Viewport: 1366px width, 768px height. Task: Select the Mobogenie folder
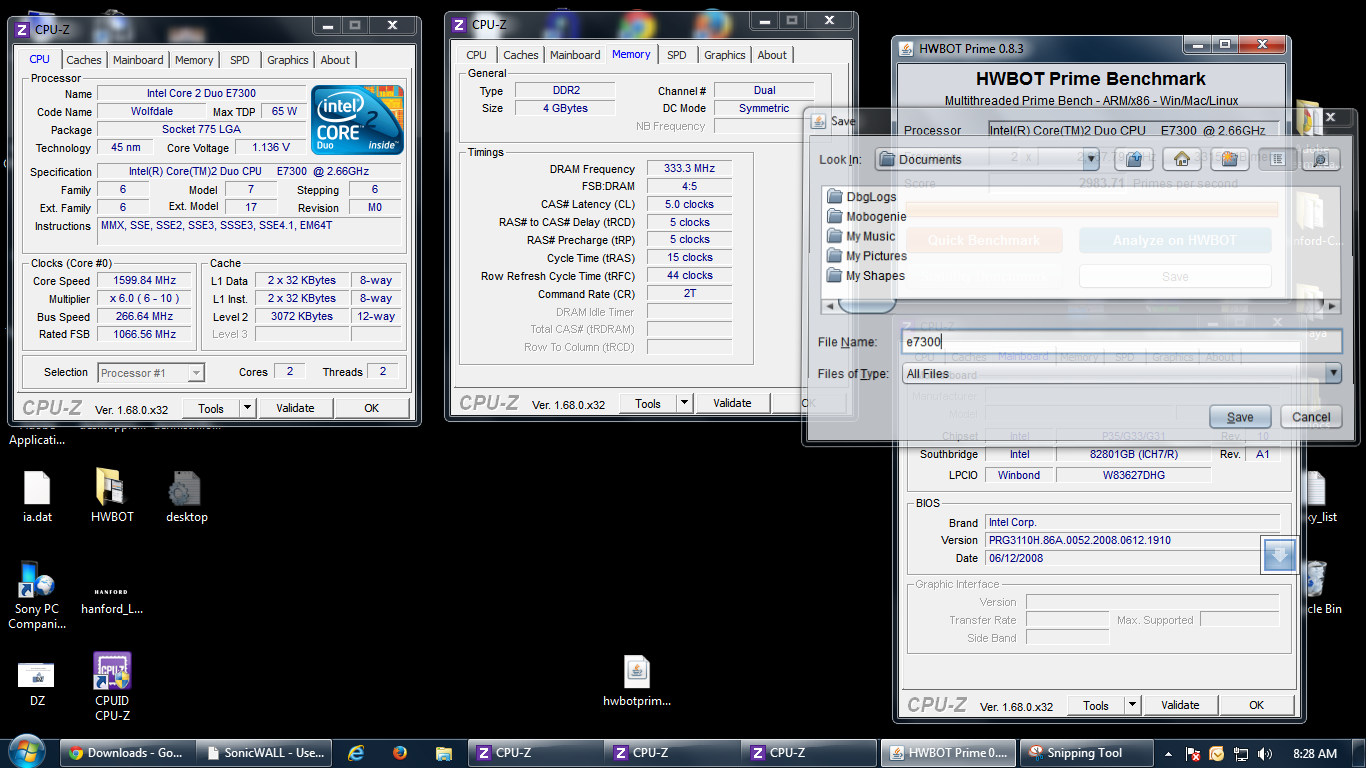[866, 216]
